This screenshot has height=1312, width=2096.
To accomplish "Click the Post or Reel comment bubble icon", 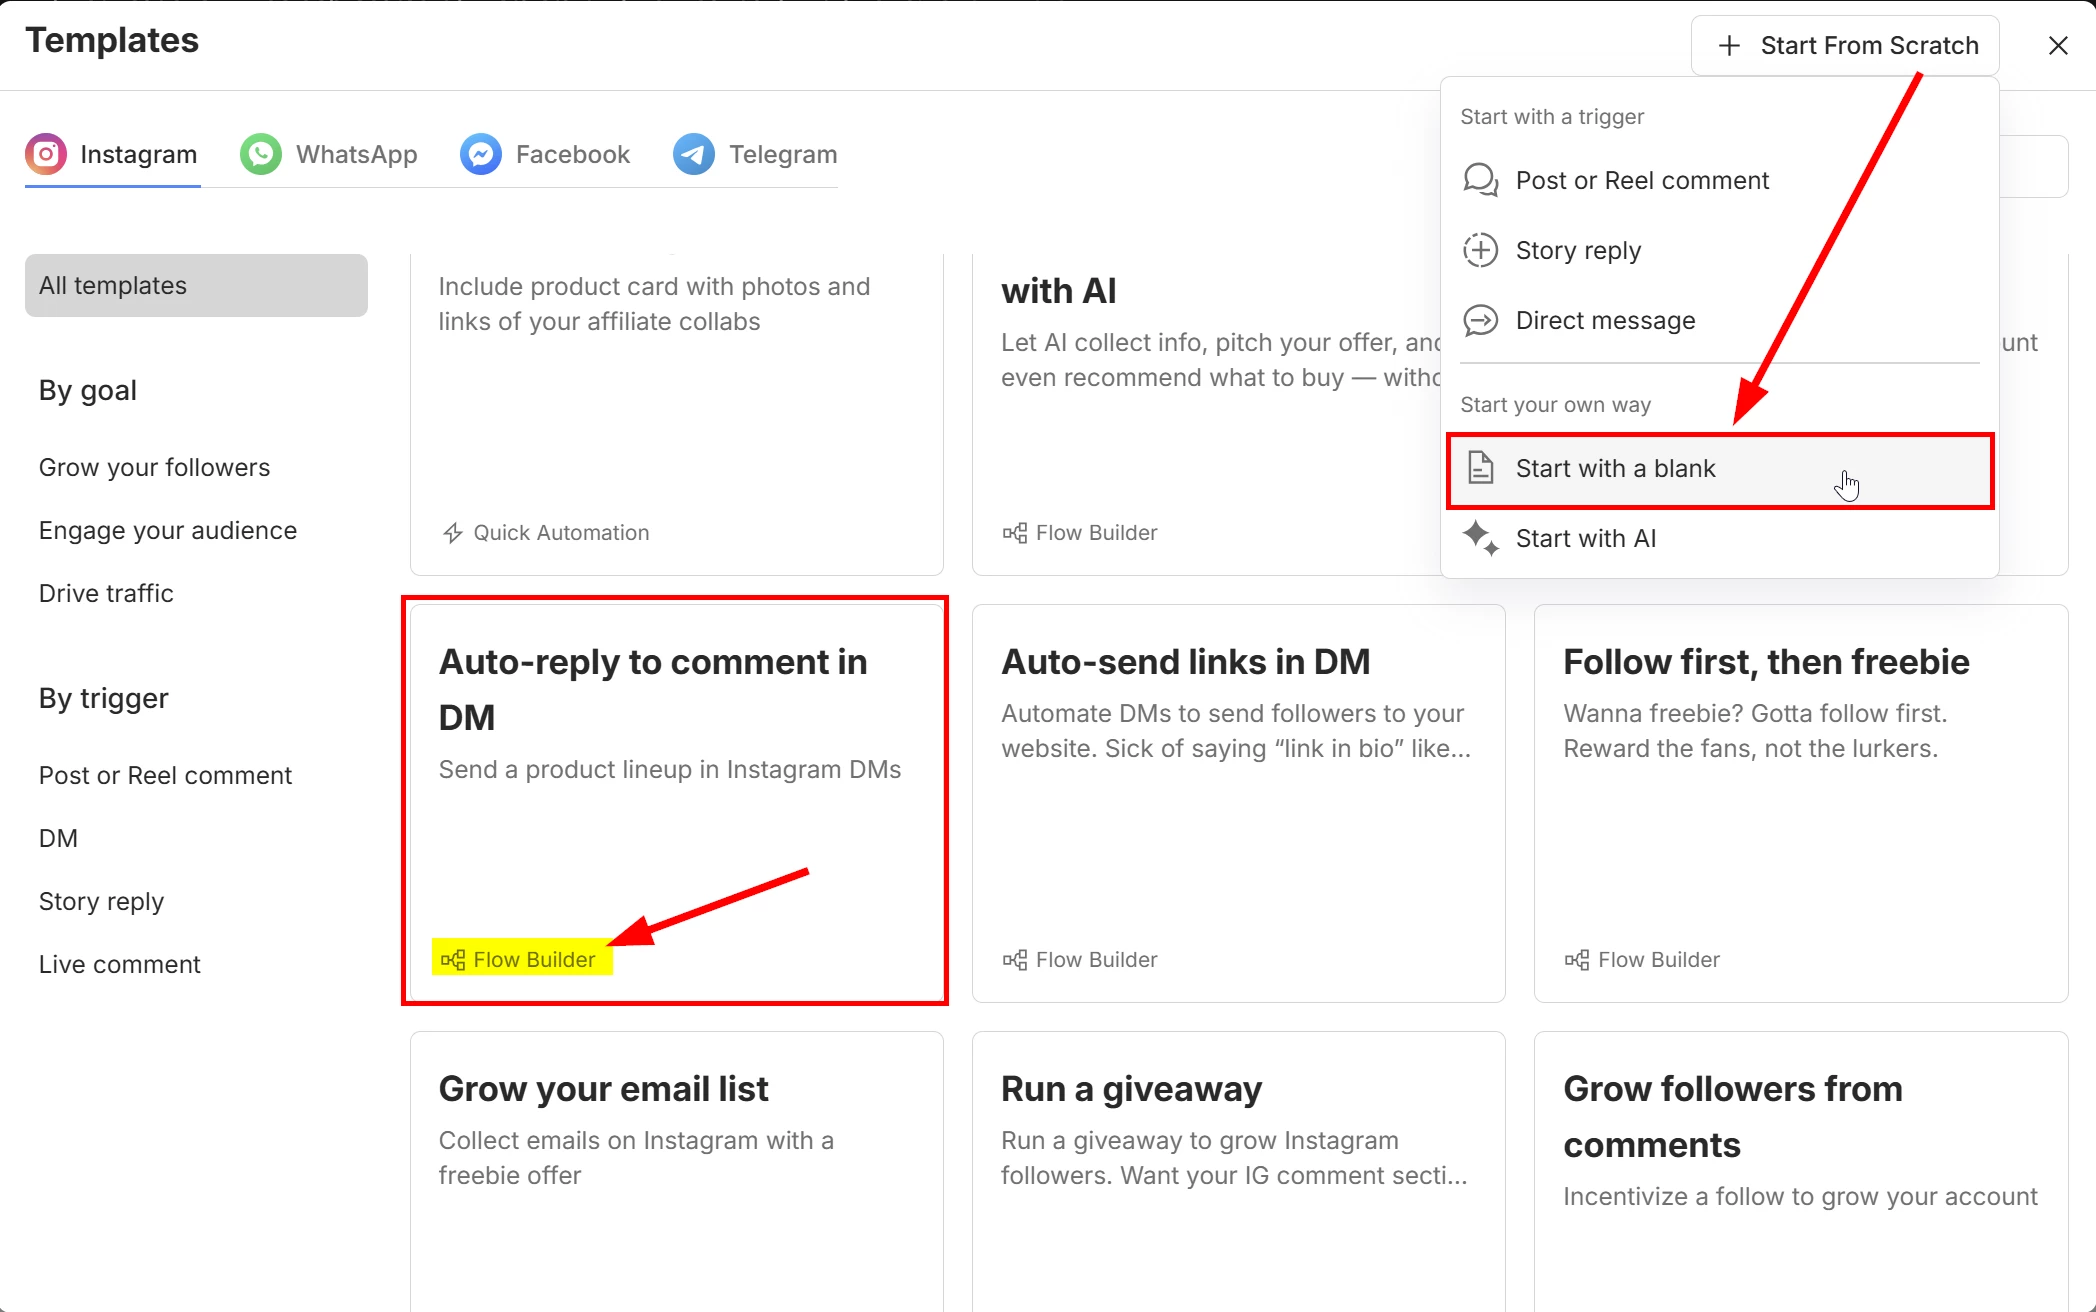I will tap(1480, 180).
